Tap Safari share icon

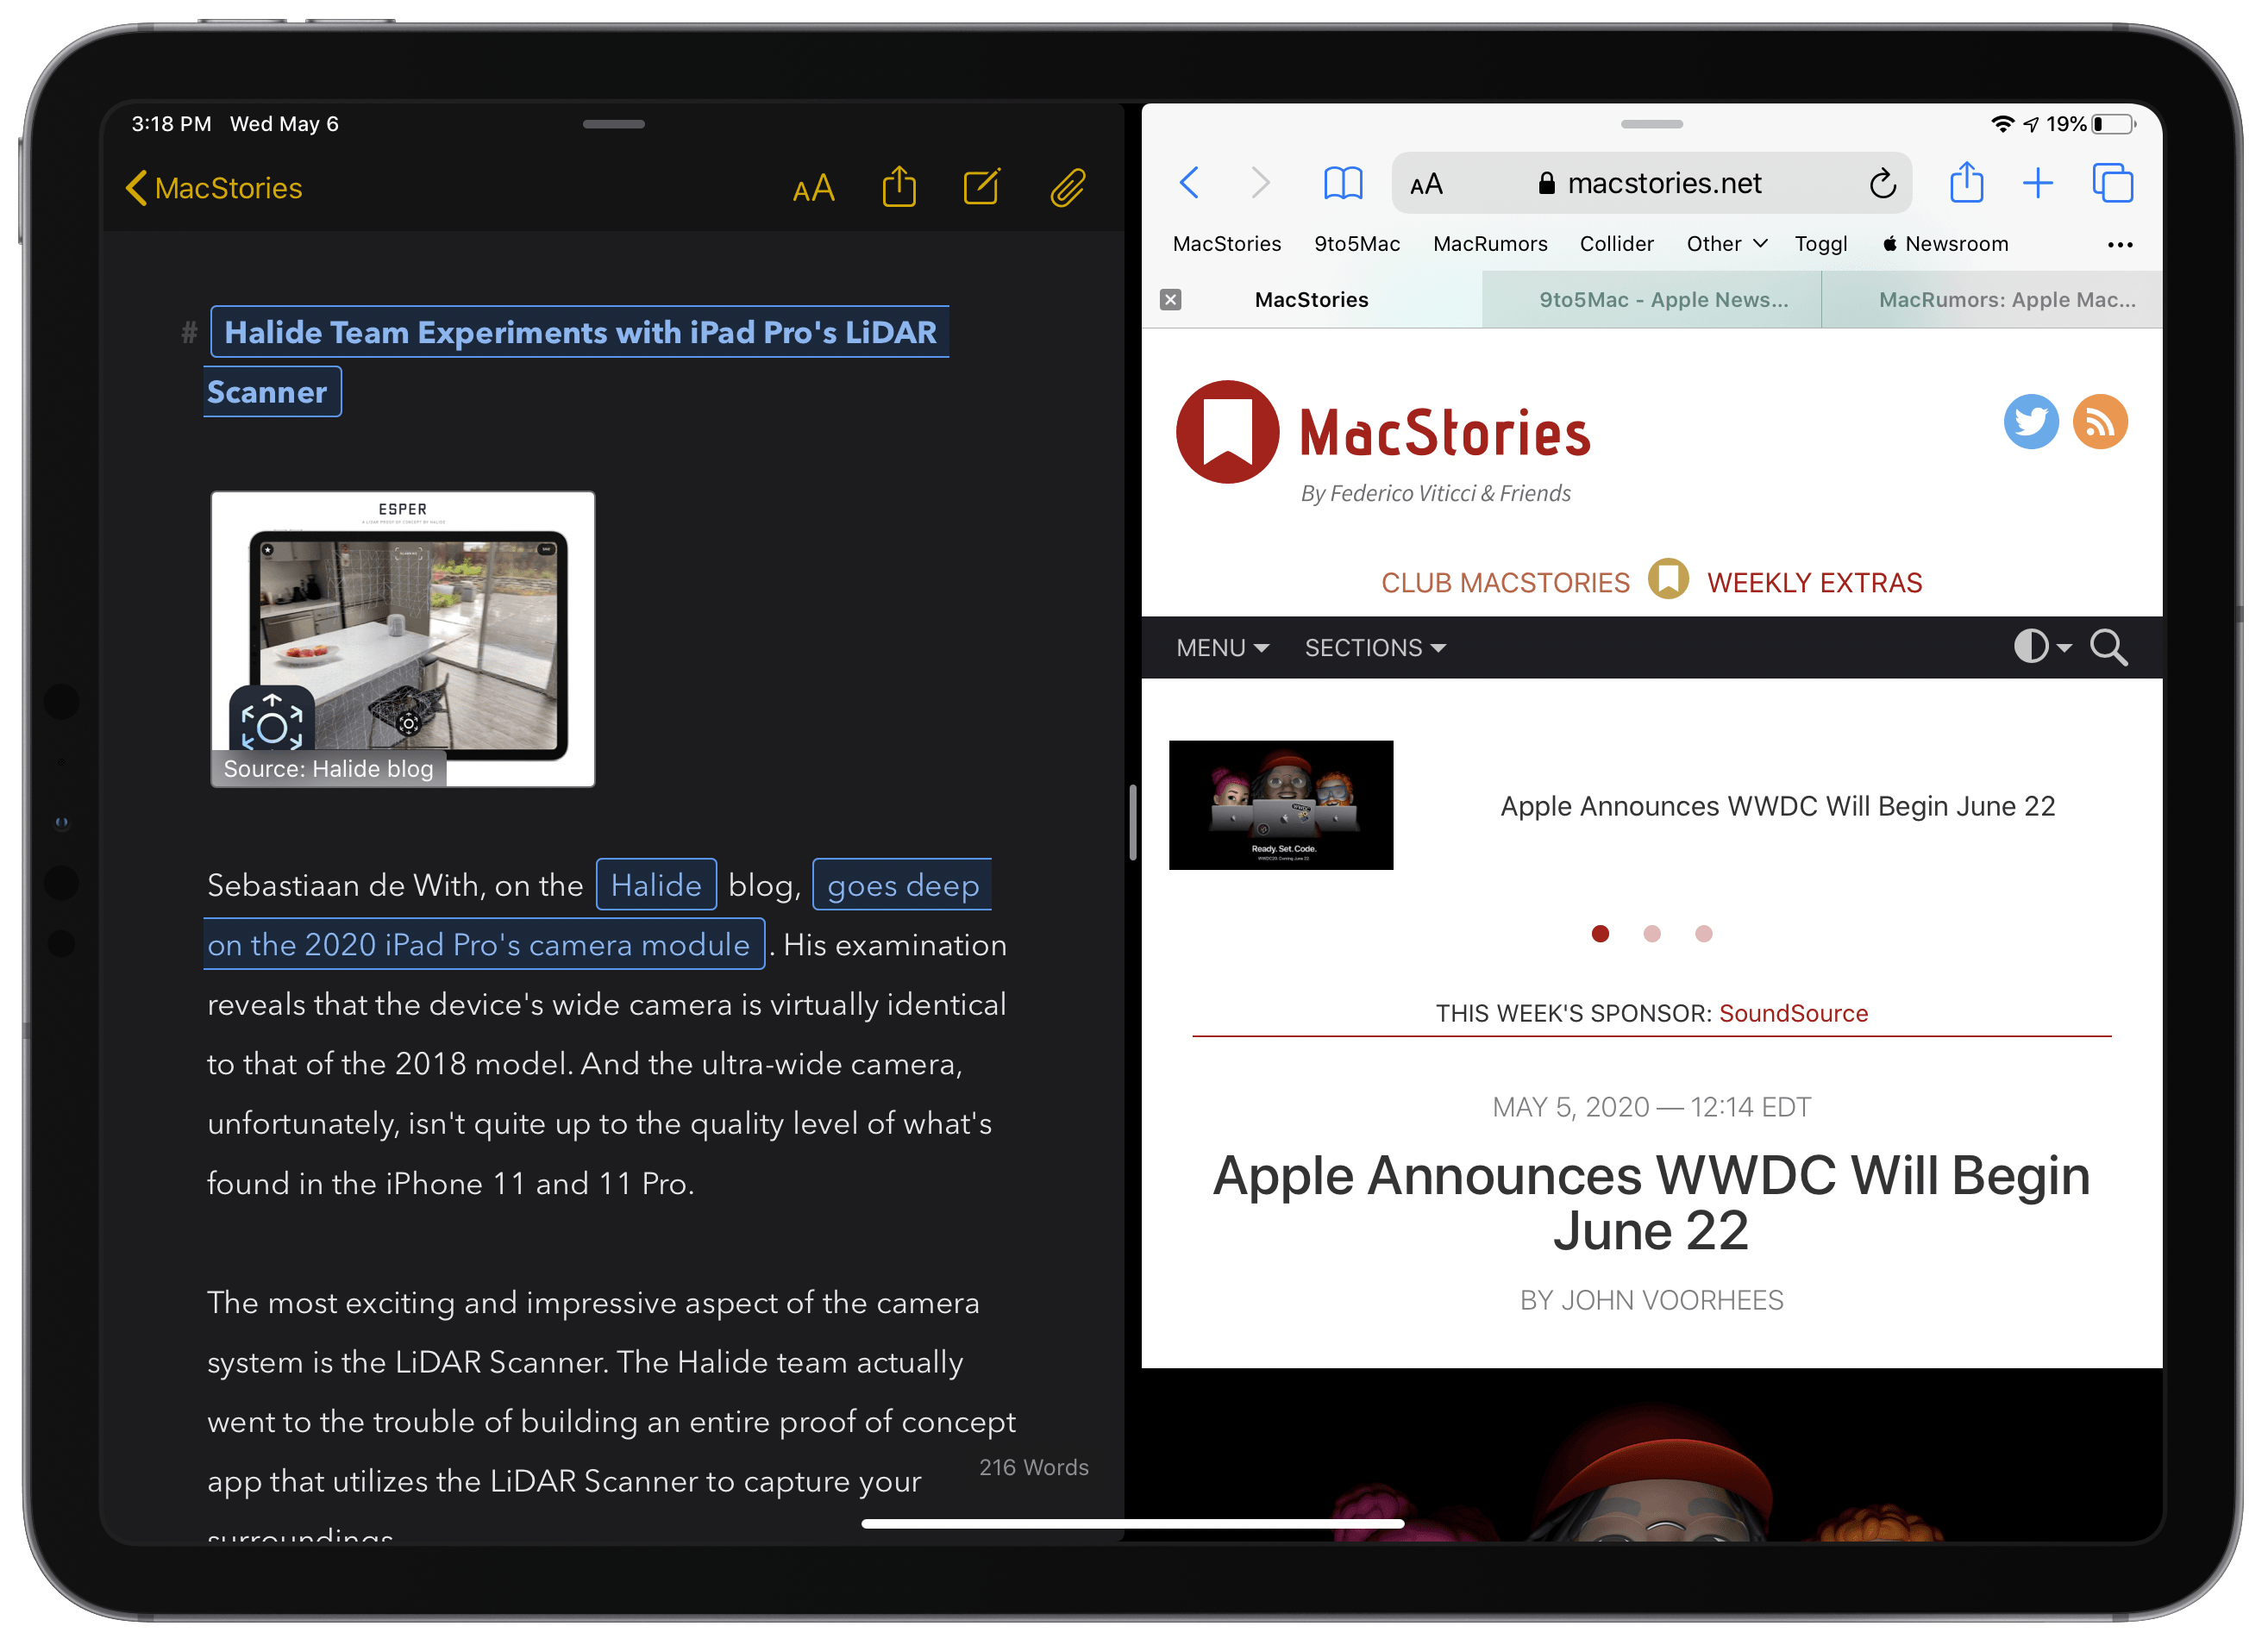point(1966,182)
